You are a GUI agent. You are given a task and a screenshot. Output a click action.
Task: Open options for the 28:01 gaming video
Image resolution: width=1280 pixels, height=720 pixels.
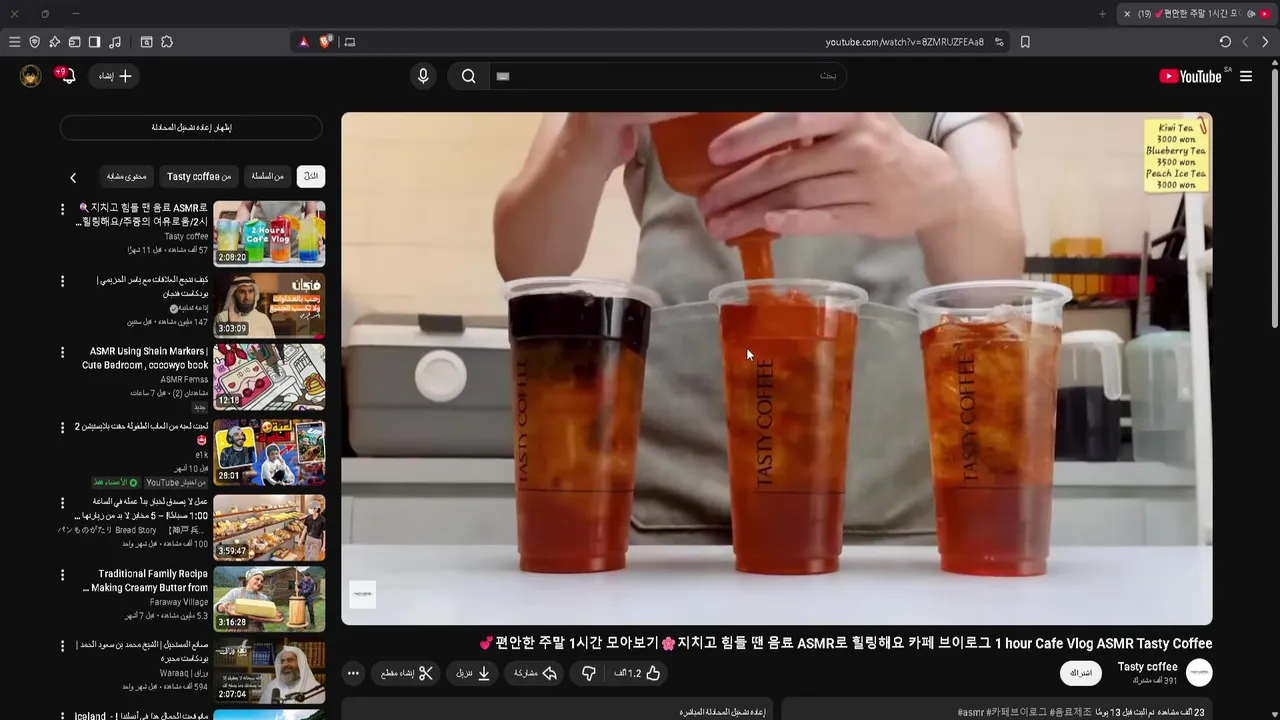pyautogui.click(x=62, y=427)
